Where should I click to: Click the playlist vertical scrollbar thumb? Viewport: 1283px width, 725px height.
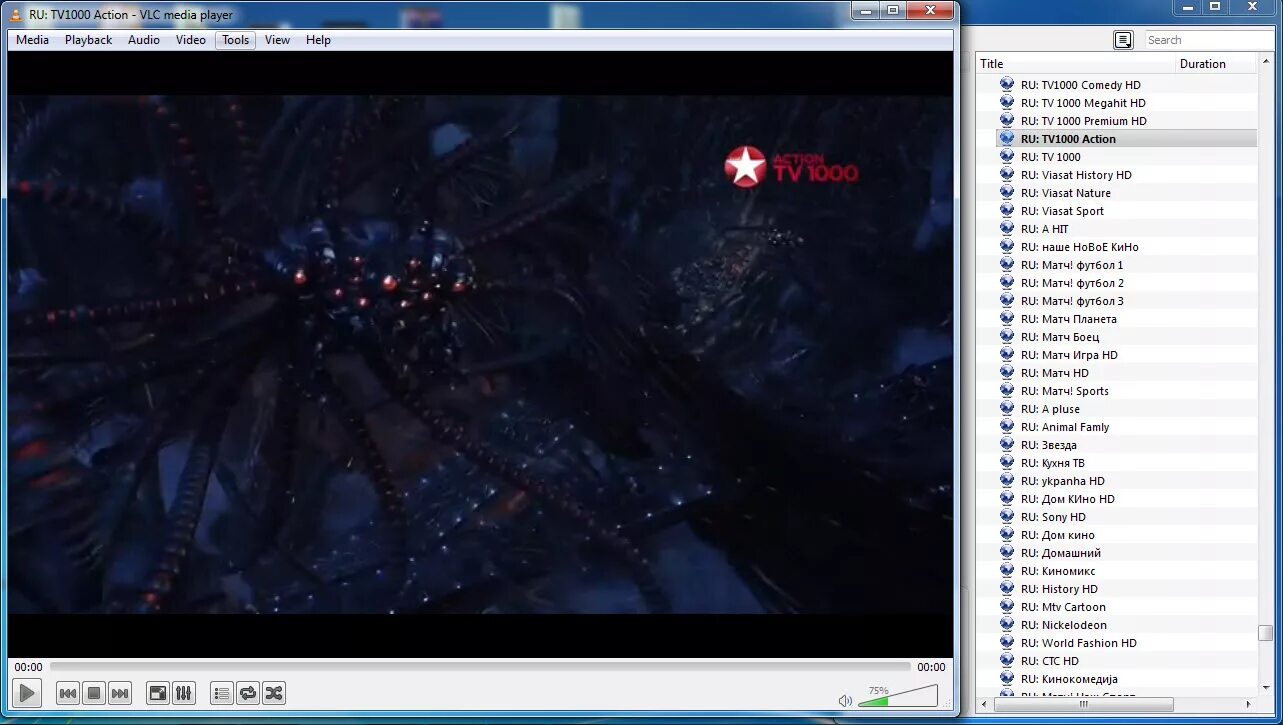pos(1266,633)
